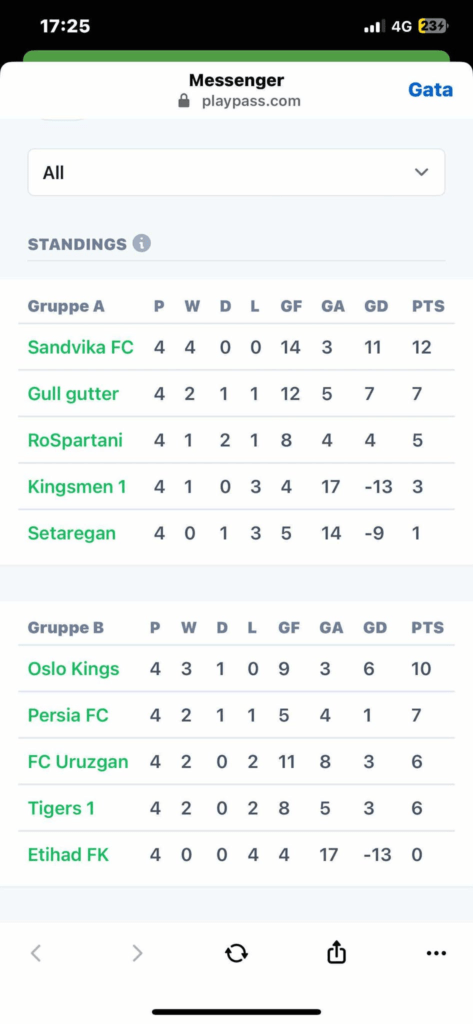Select Persia FC in Gruppe B
The width and height of the screenshot is (473, 1024).
tap(68, 715)
